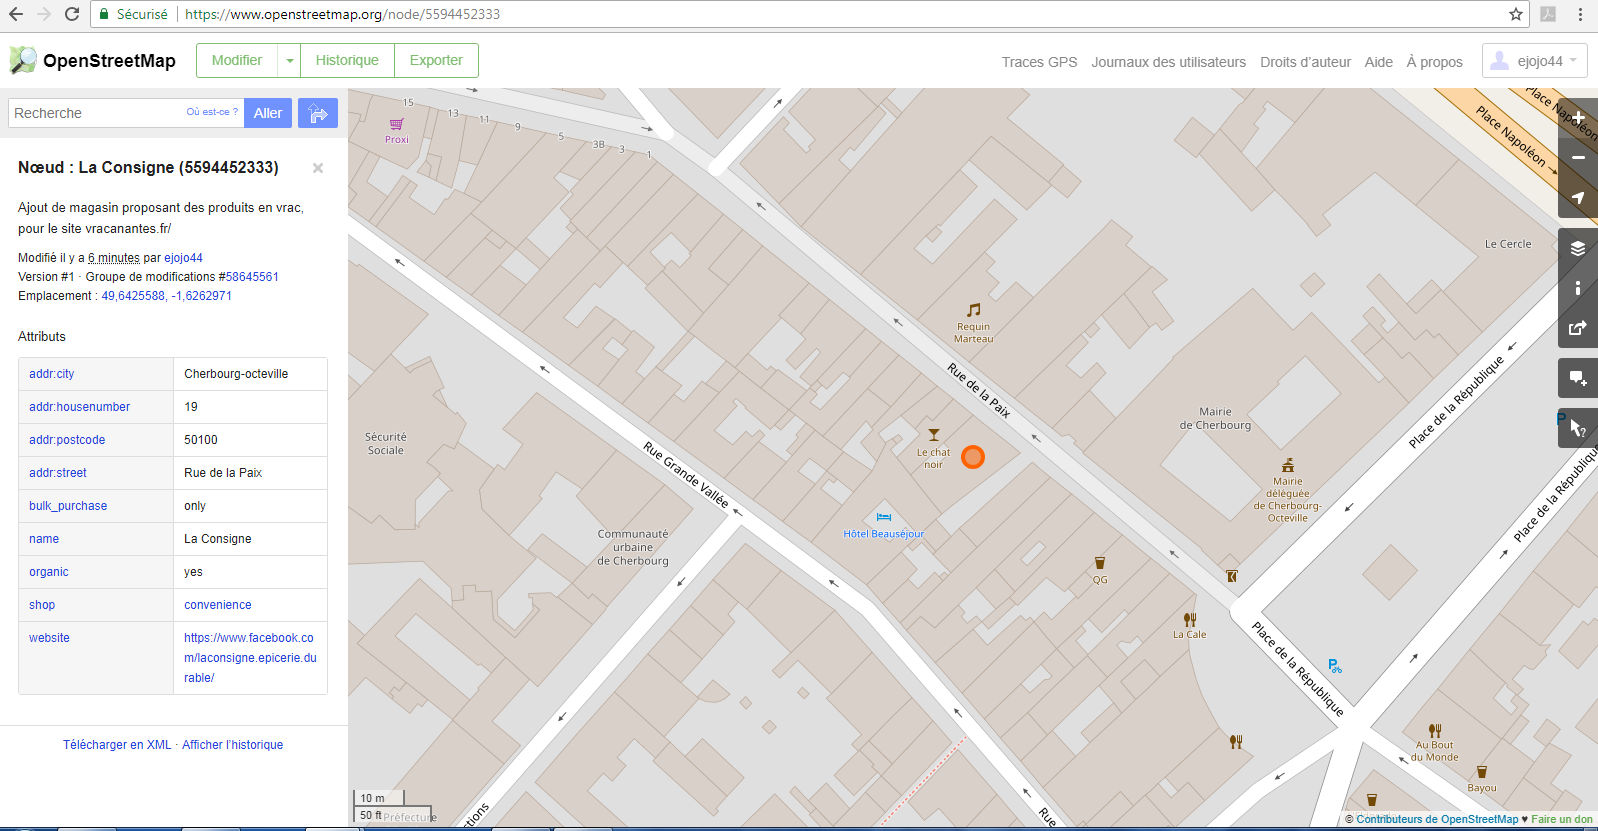The image size is (1598, 831).
Task: Expand the Modifier dropdown arrow
Action: pos(289,60)
